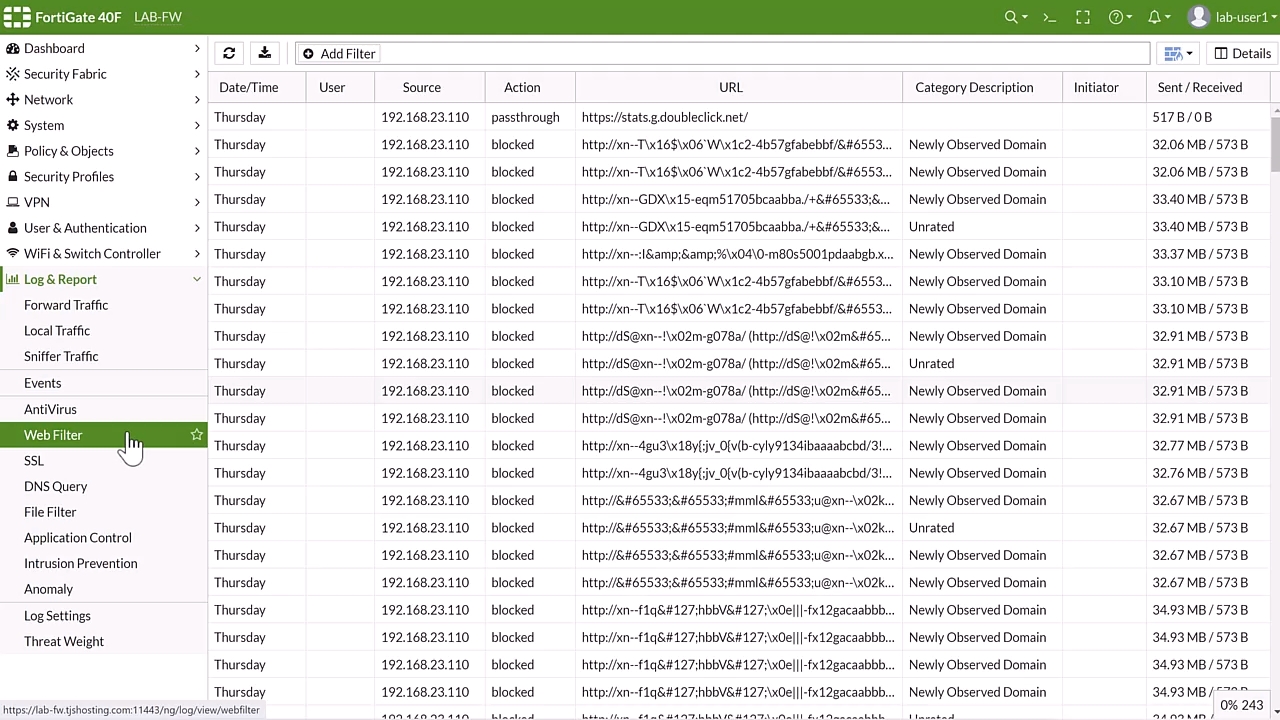Open the log source selector dropdown

coord(1178,53)
